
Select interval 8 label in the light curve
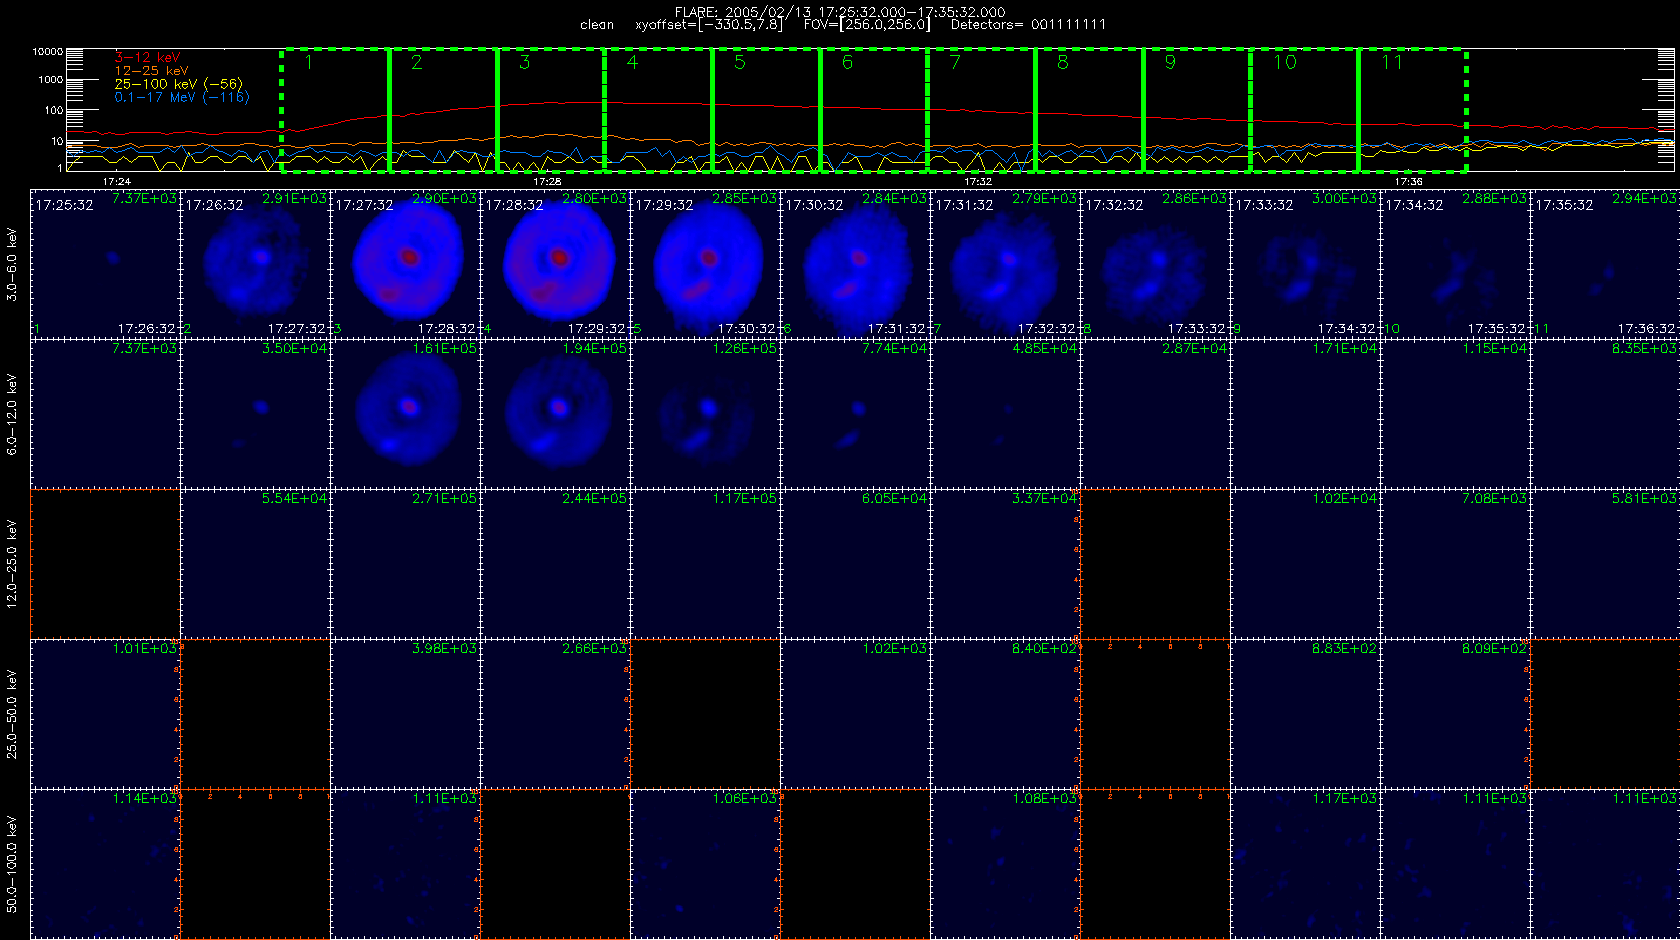point(1063,62)
